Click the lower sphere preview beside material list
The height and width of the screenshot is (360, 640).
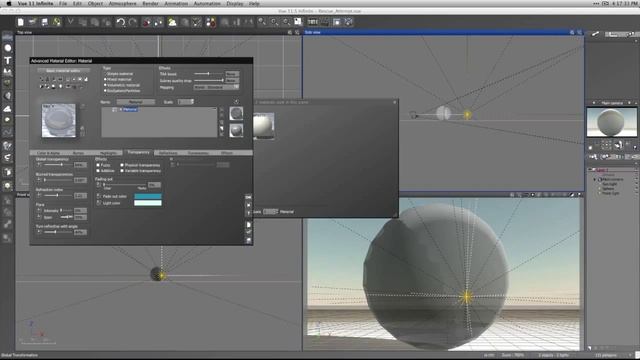236,130
